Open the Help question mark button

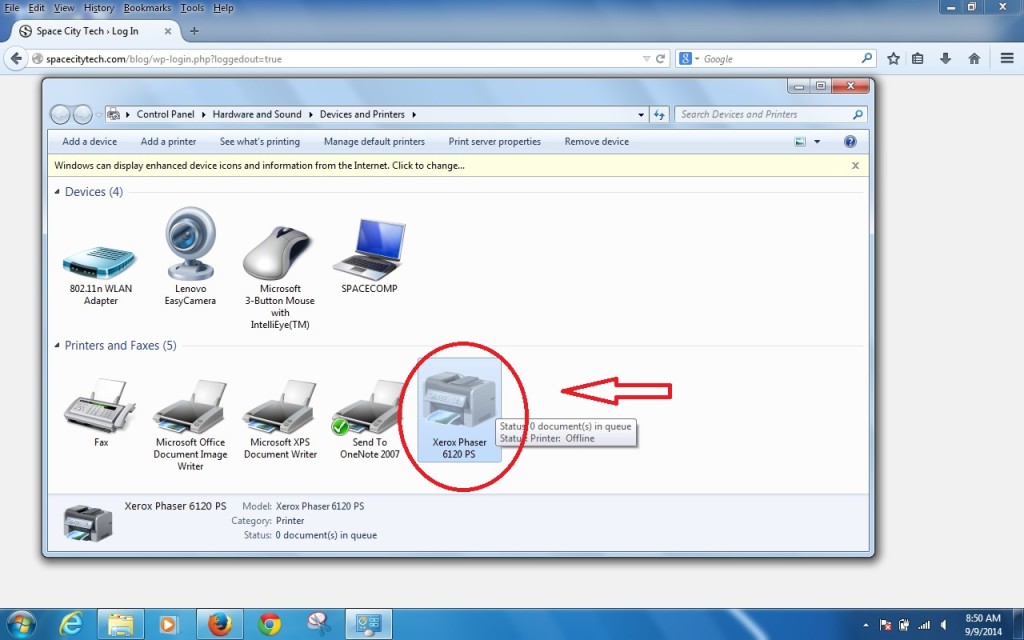[850, 142]
